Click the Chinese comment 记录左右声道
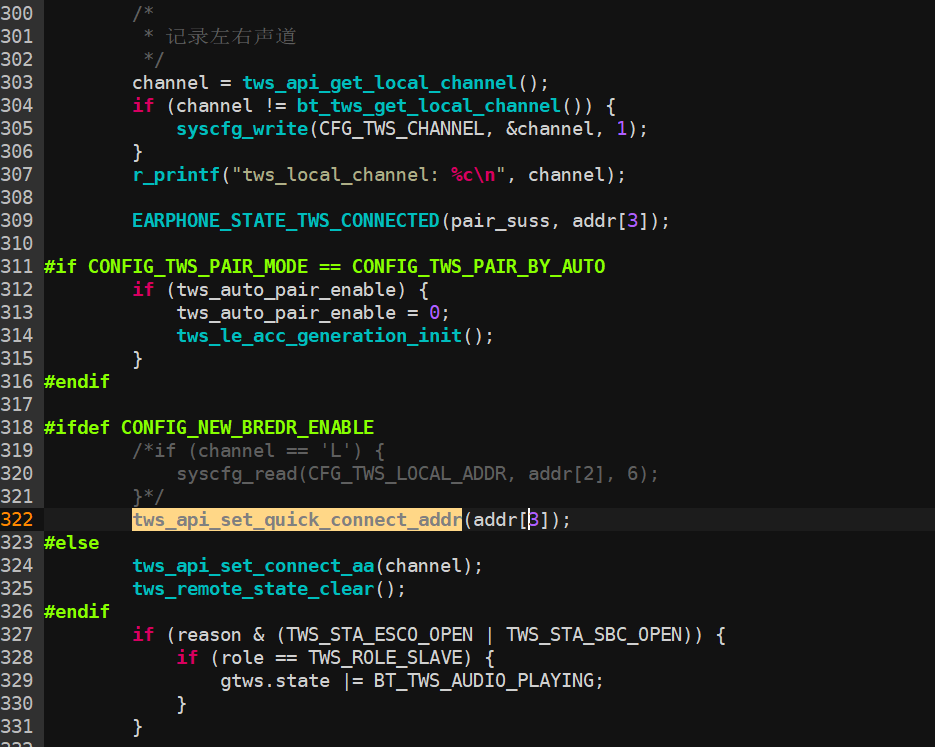 231,37
